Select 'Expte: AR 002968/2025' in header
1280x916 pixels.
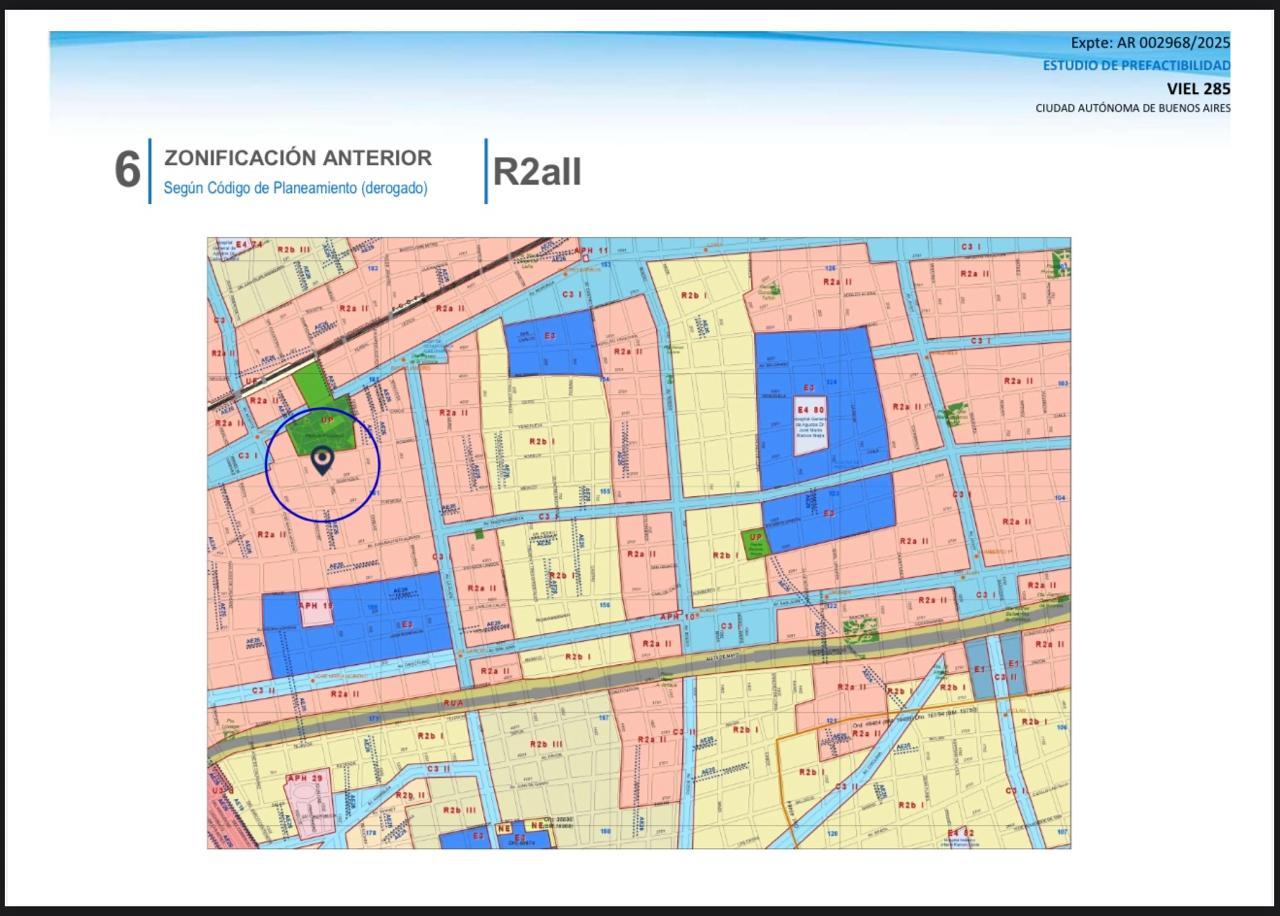(1150, 43)
